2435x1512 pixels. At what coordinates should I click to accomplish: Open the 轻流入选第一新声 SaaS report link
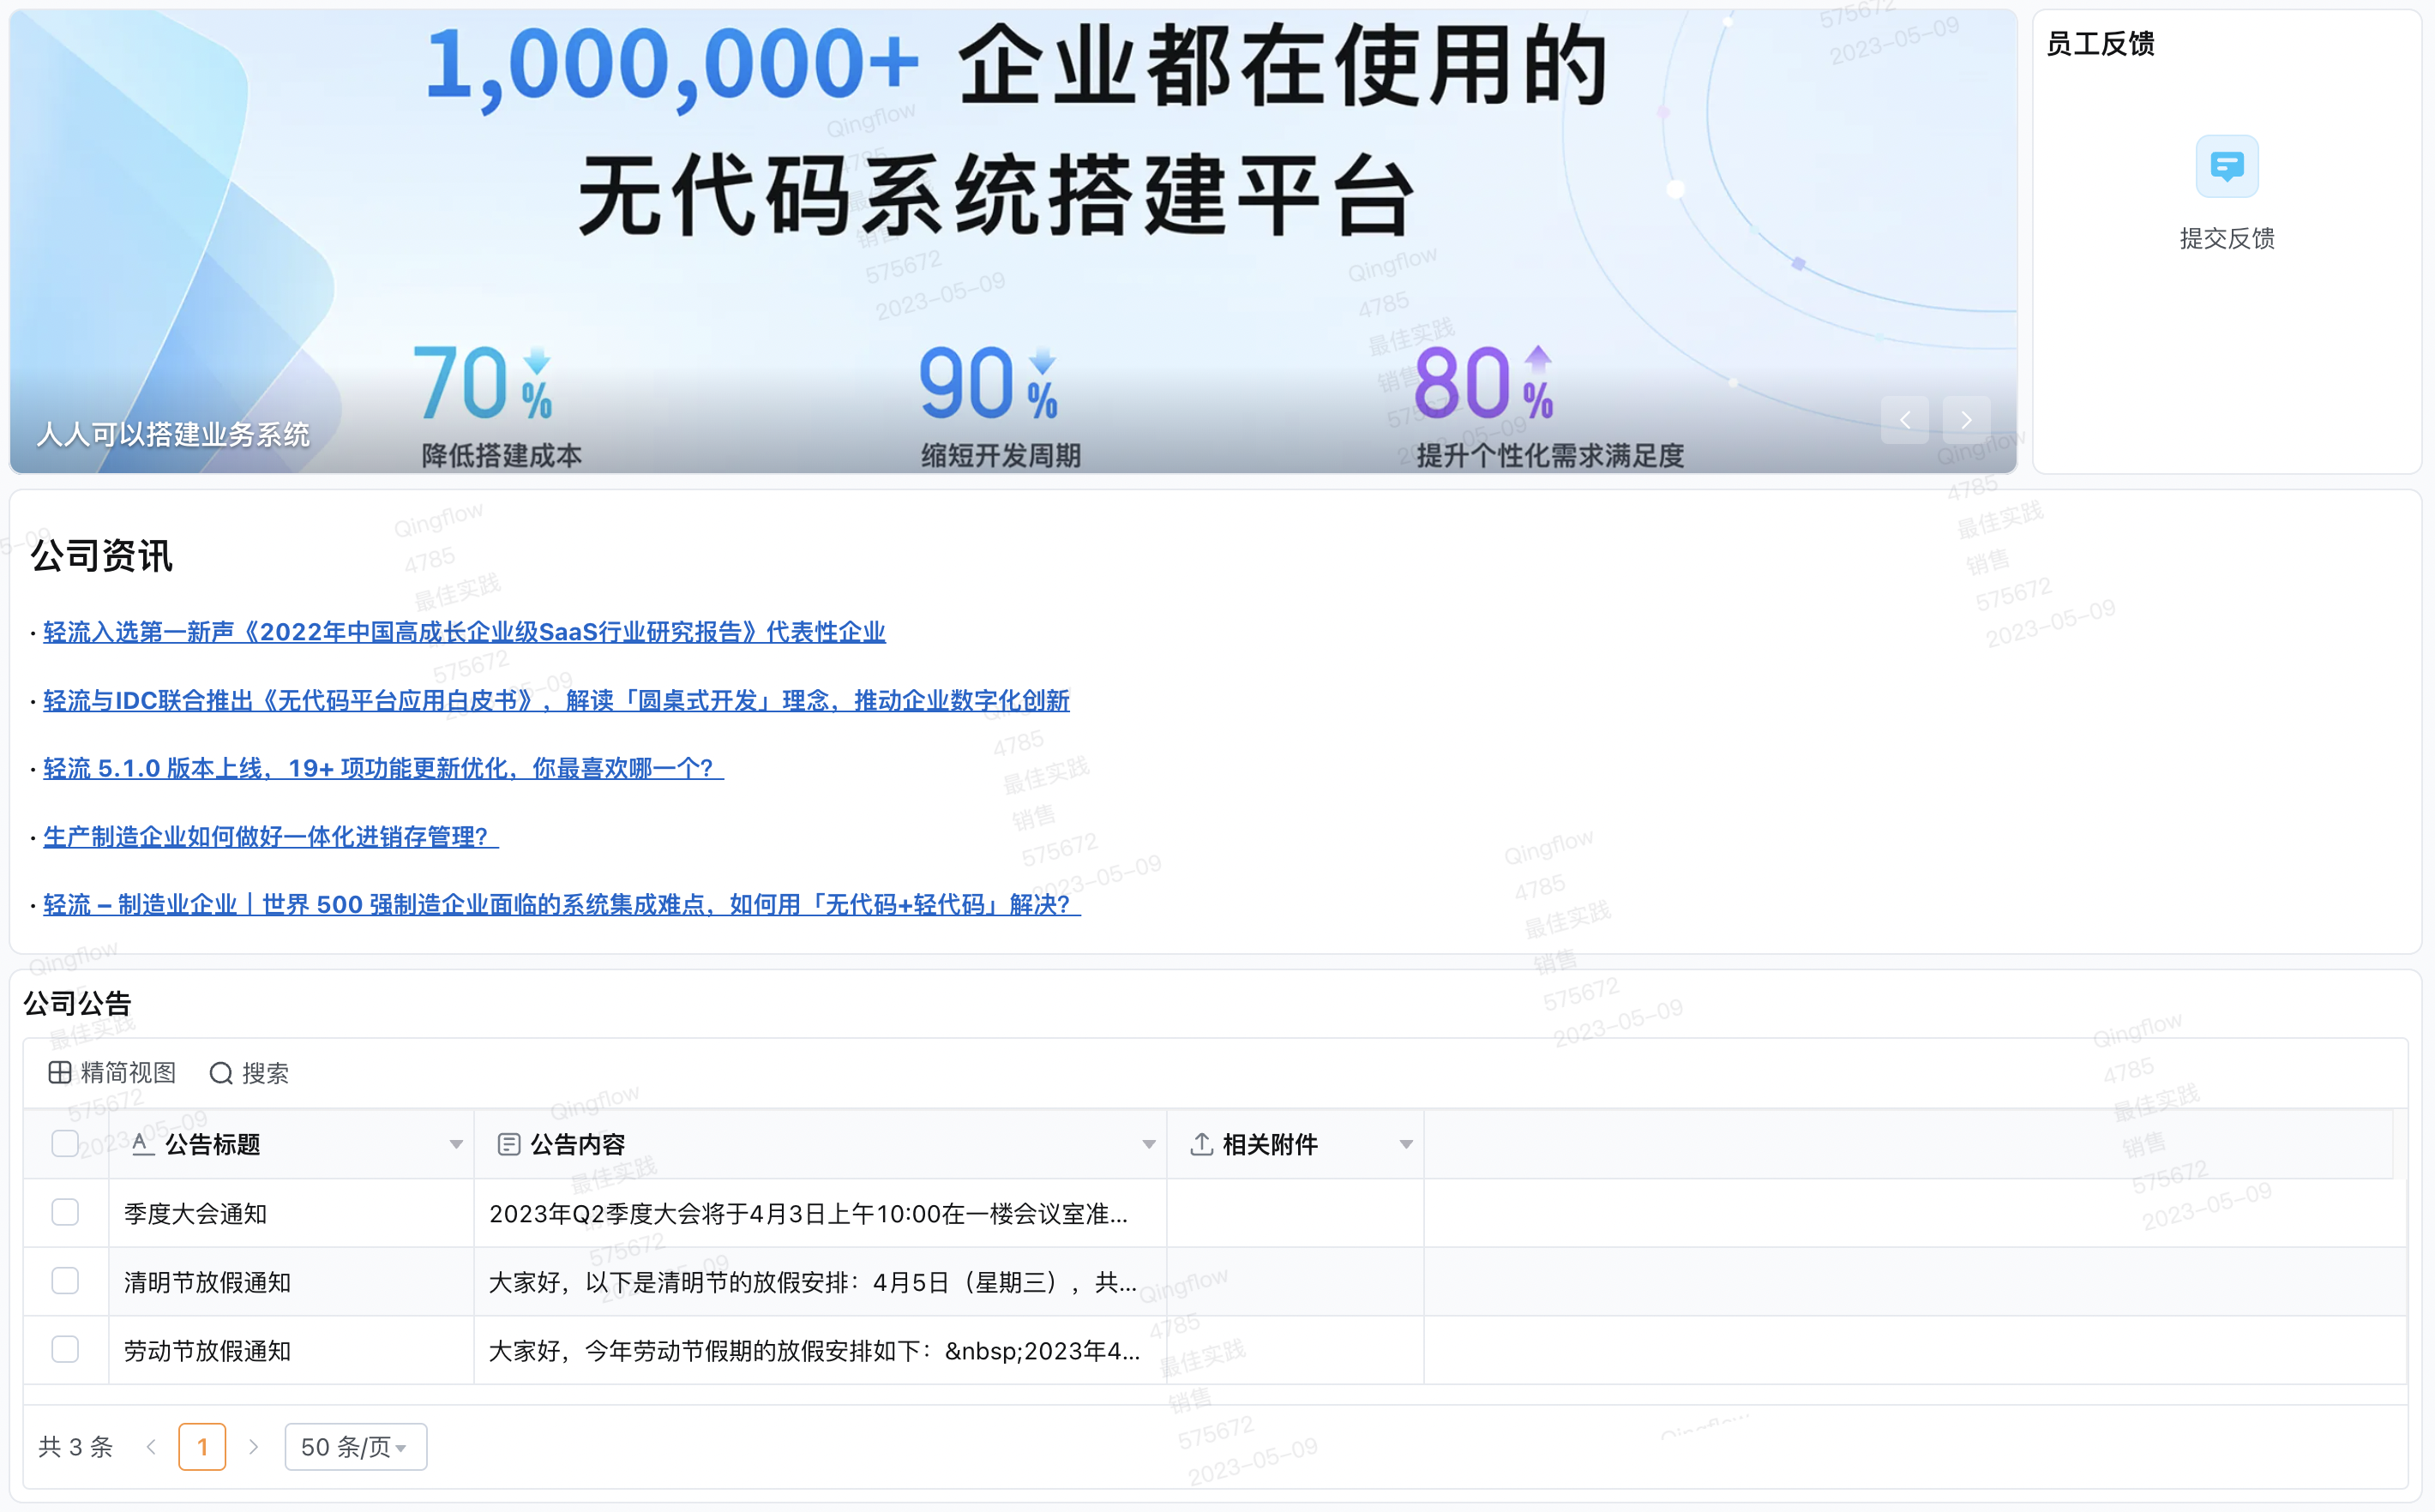[464, 632]
